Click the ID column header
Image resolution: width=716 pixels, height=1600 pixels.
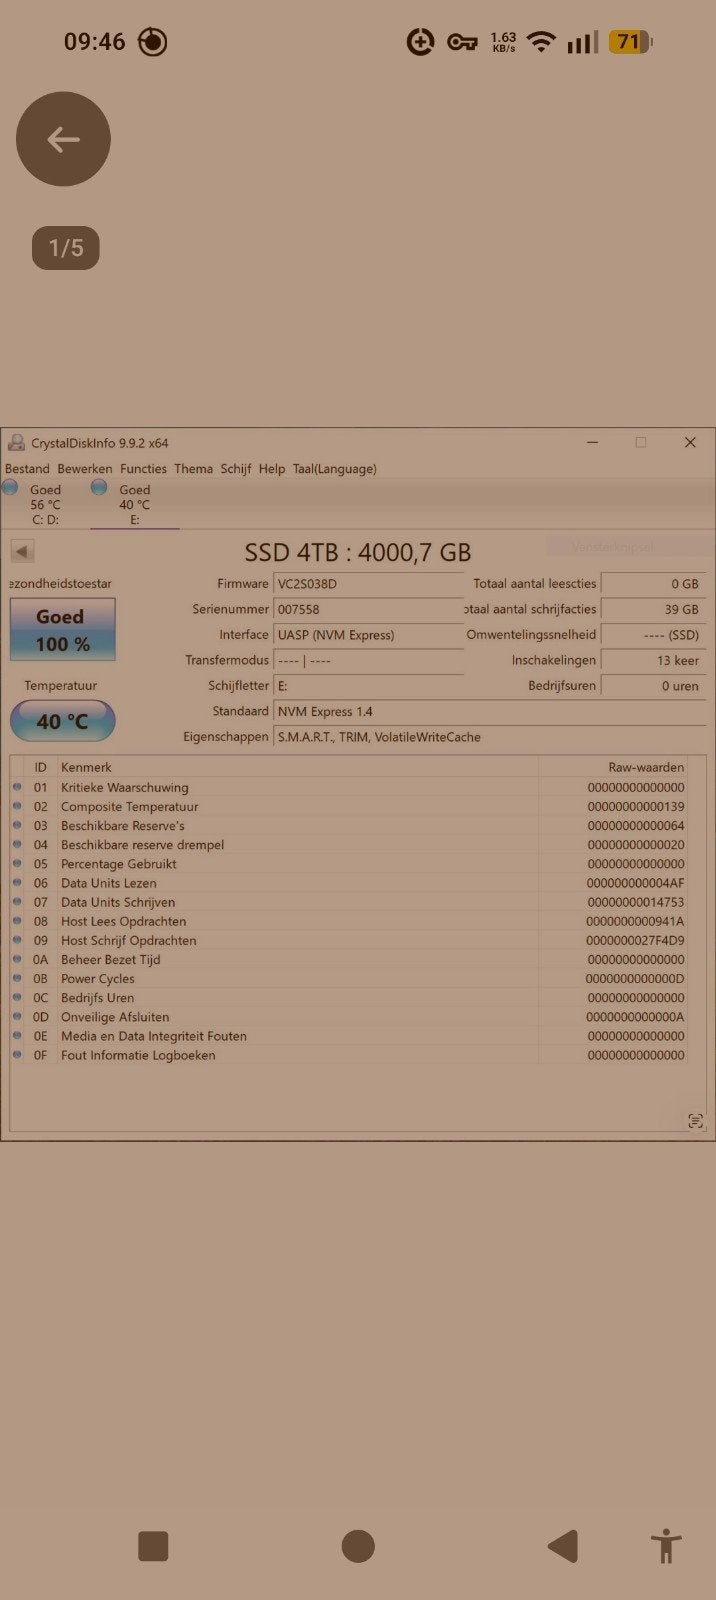[40, 767]
